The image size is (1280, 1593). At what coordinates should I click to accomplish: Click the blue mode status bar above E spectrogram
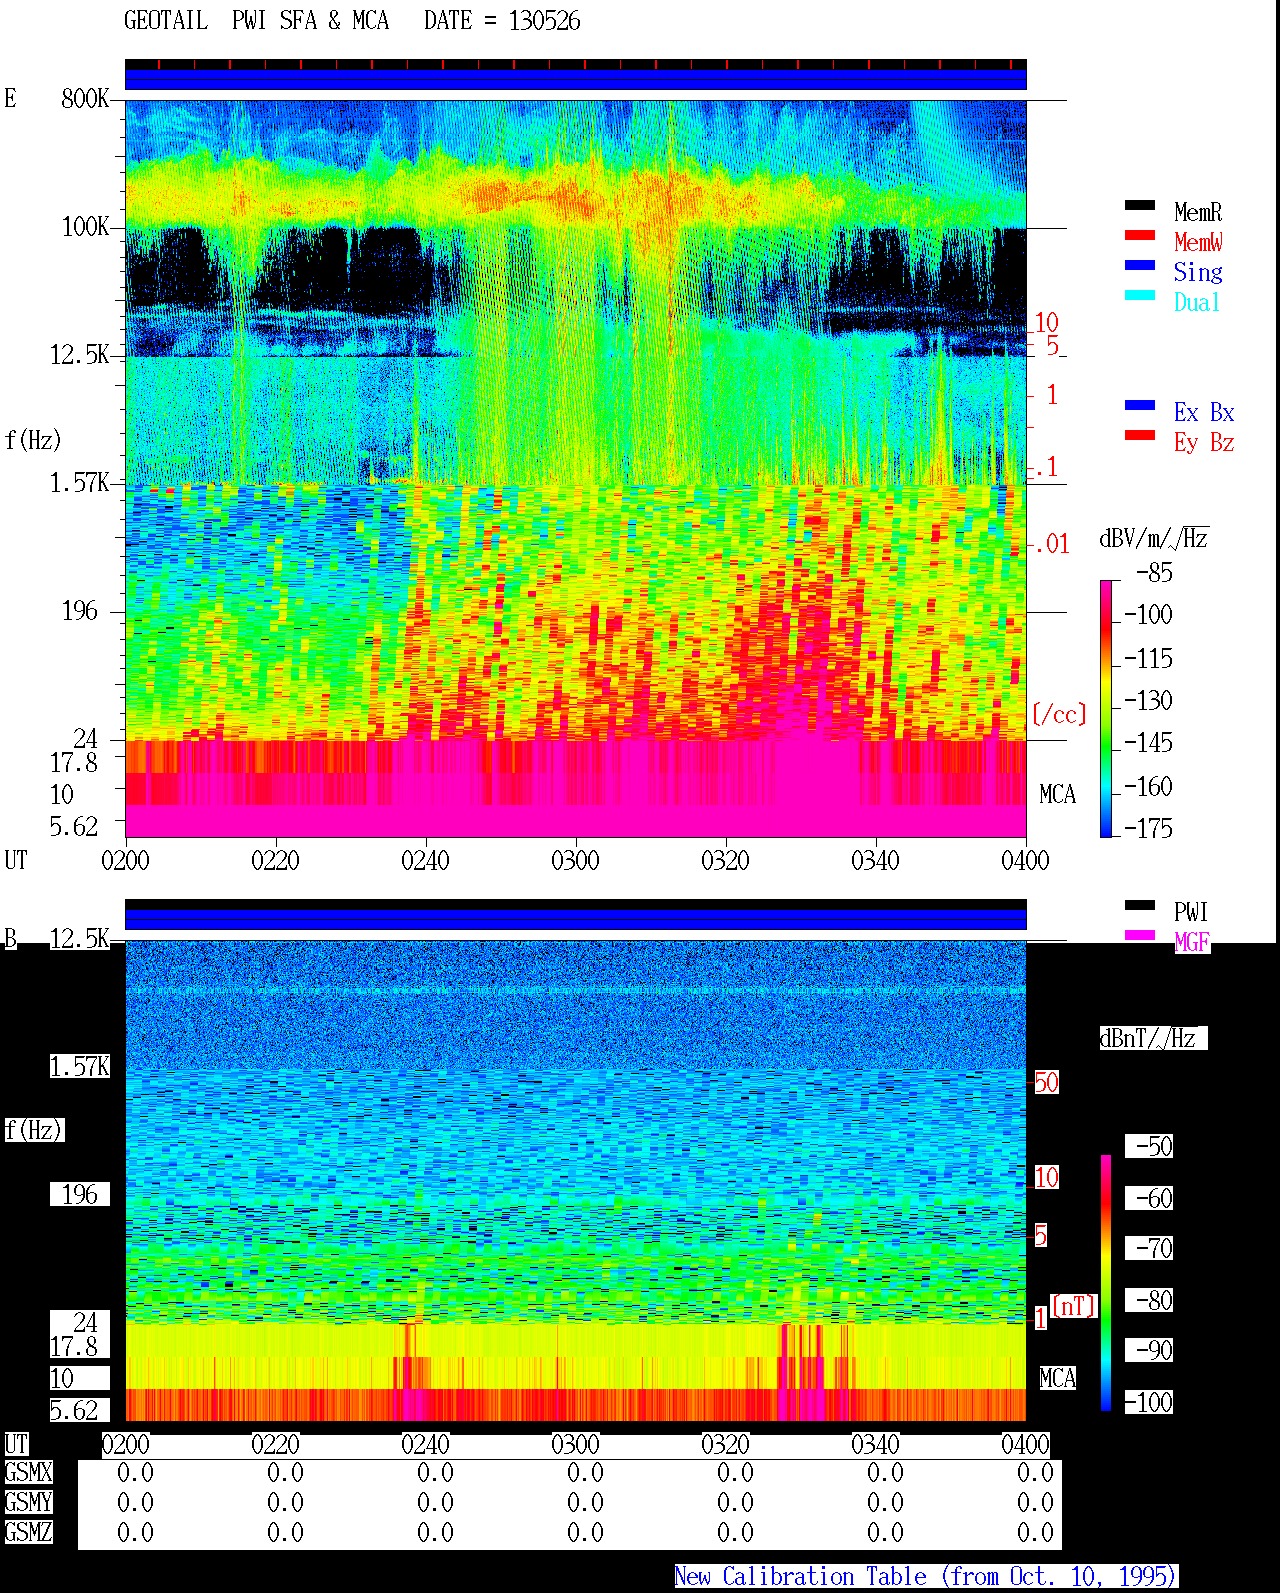(x=576, y=79)
